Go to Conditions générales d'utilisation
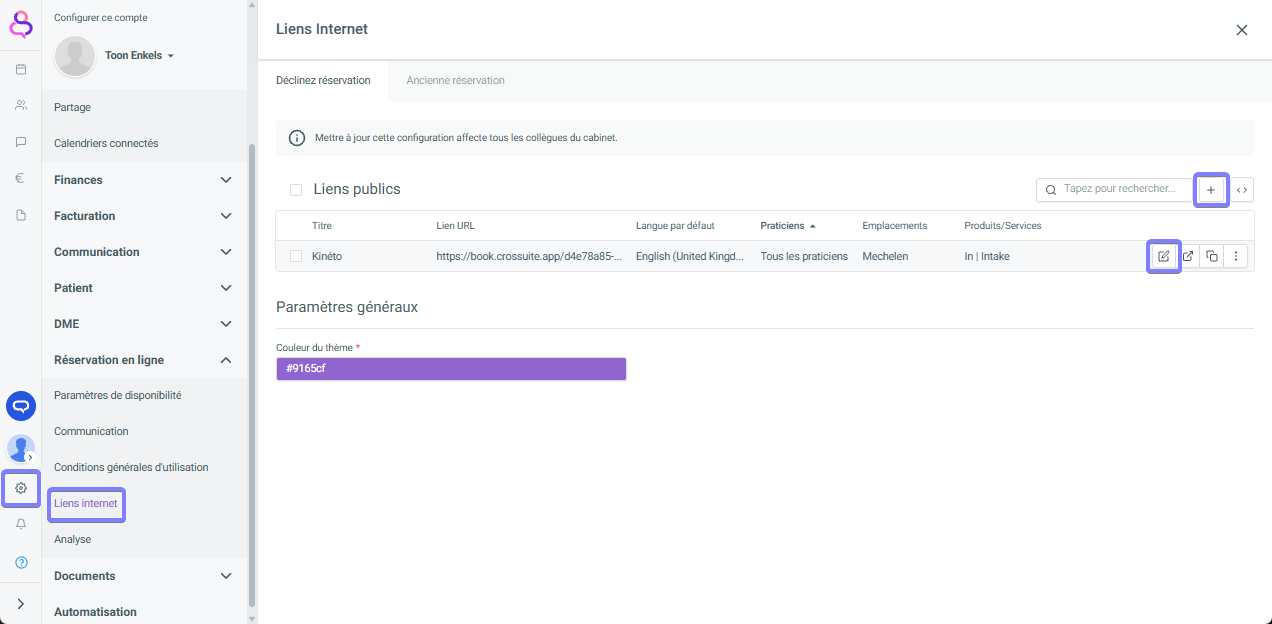Screen dimensions: 1272x624 [x=131, y=467]
